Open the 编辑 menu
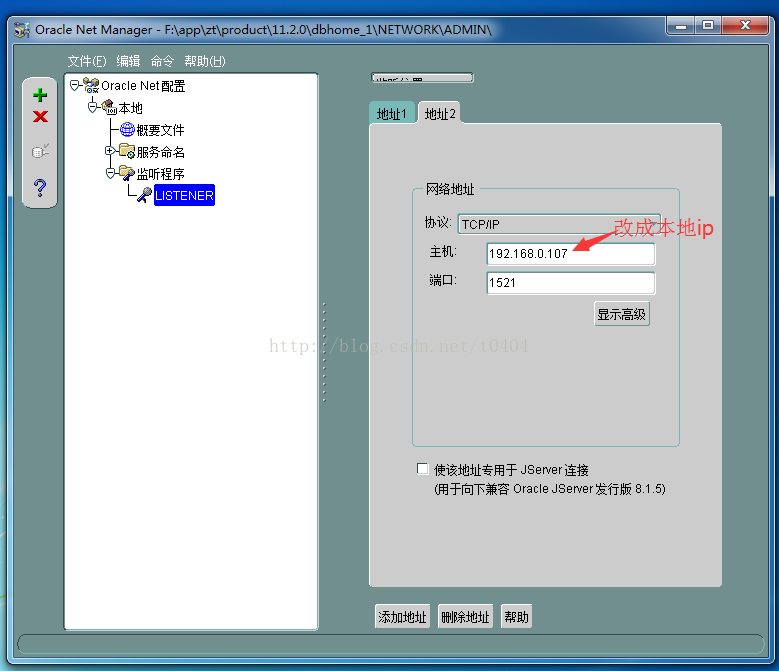The image size is (779, 671). click(128, 61)
